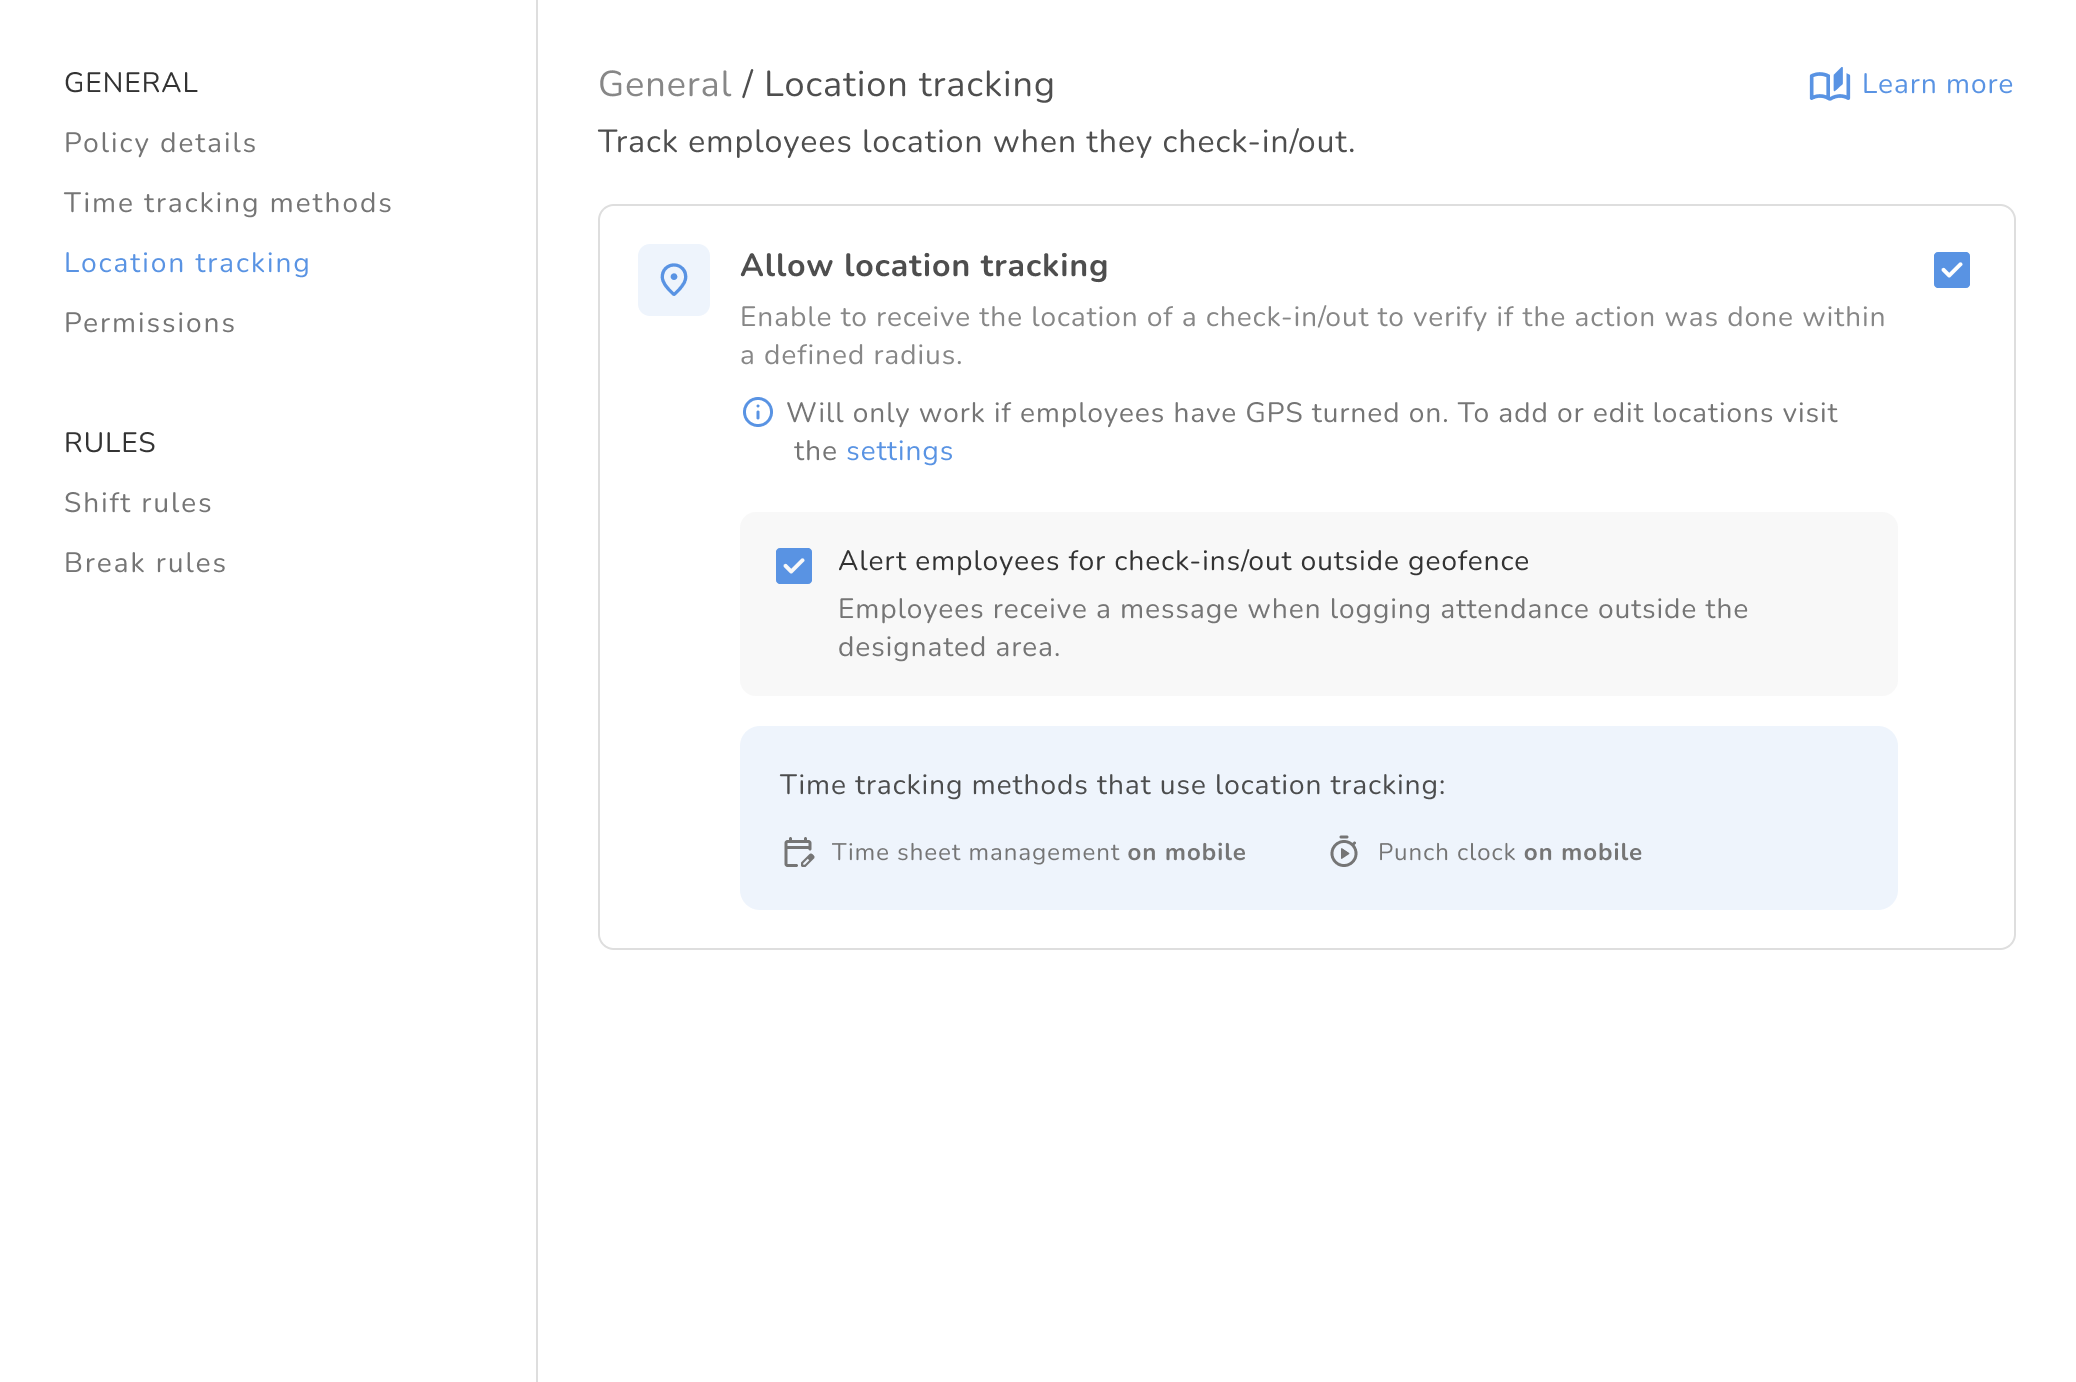Open the Permissions section
This screenshot has width=2076, height=1382.
click(150, 323)
